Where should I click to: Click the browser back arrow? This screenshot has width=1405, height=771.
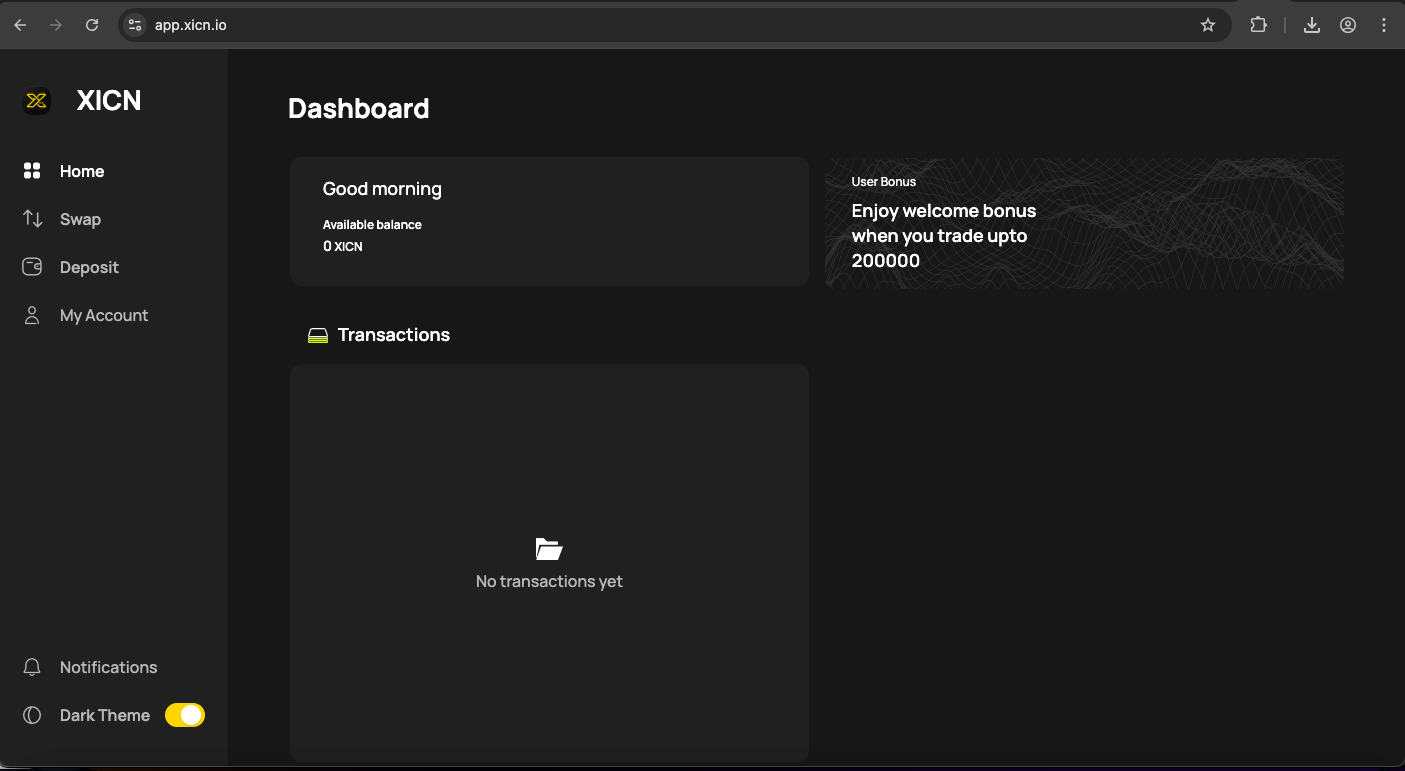point(20,25)
